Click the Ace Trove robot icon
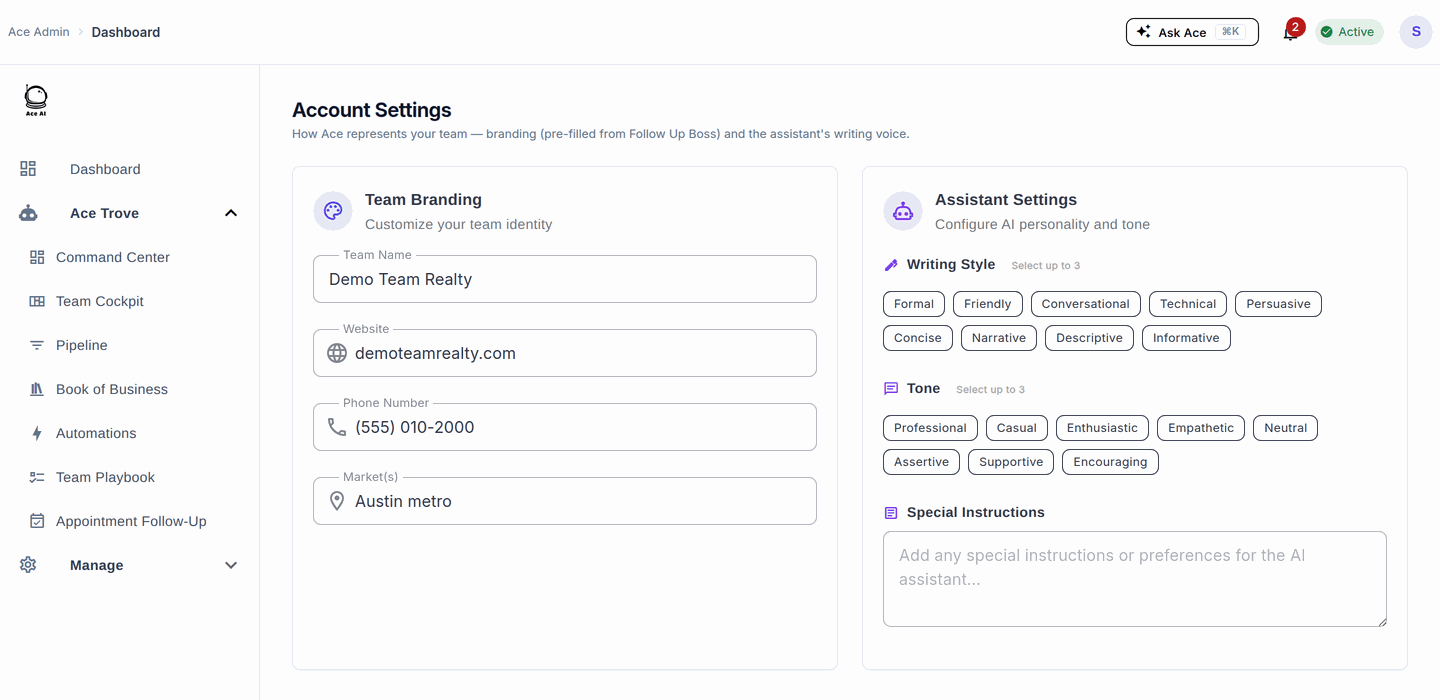 pos(28,213)
